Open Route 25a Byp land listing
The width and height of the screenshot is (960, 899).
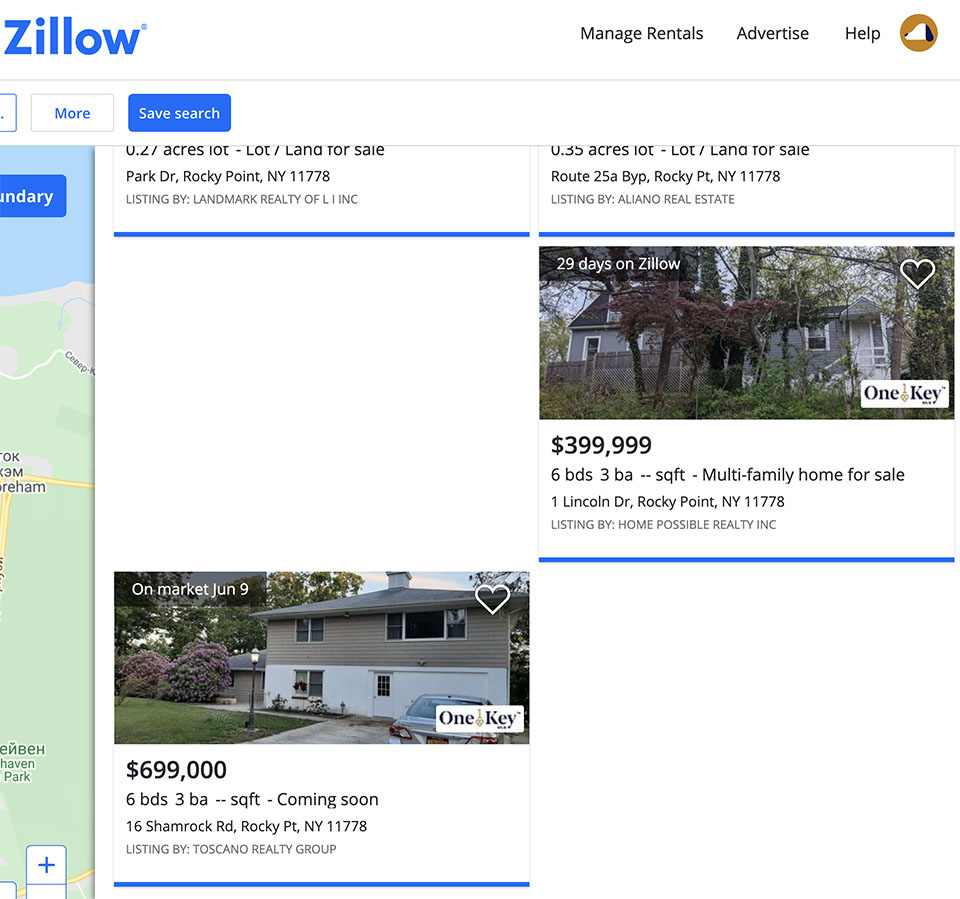pos(666,176)
